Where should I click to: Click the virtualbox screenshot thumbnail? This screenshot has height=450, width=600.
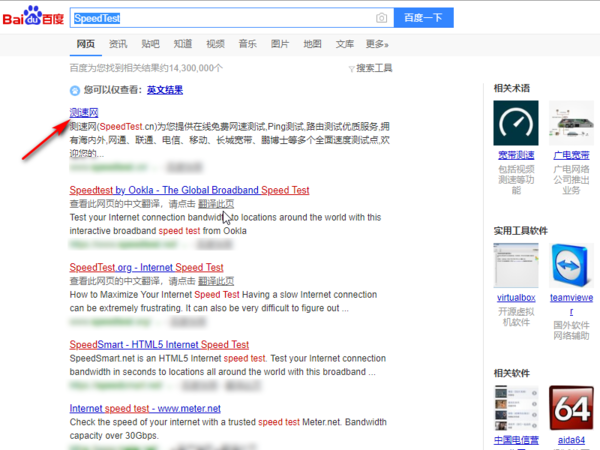coord(516,265)
